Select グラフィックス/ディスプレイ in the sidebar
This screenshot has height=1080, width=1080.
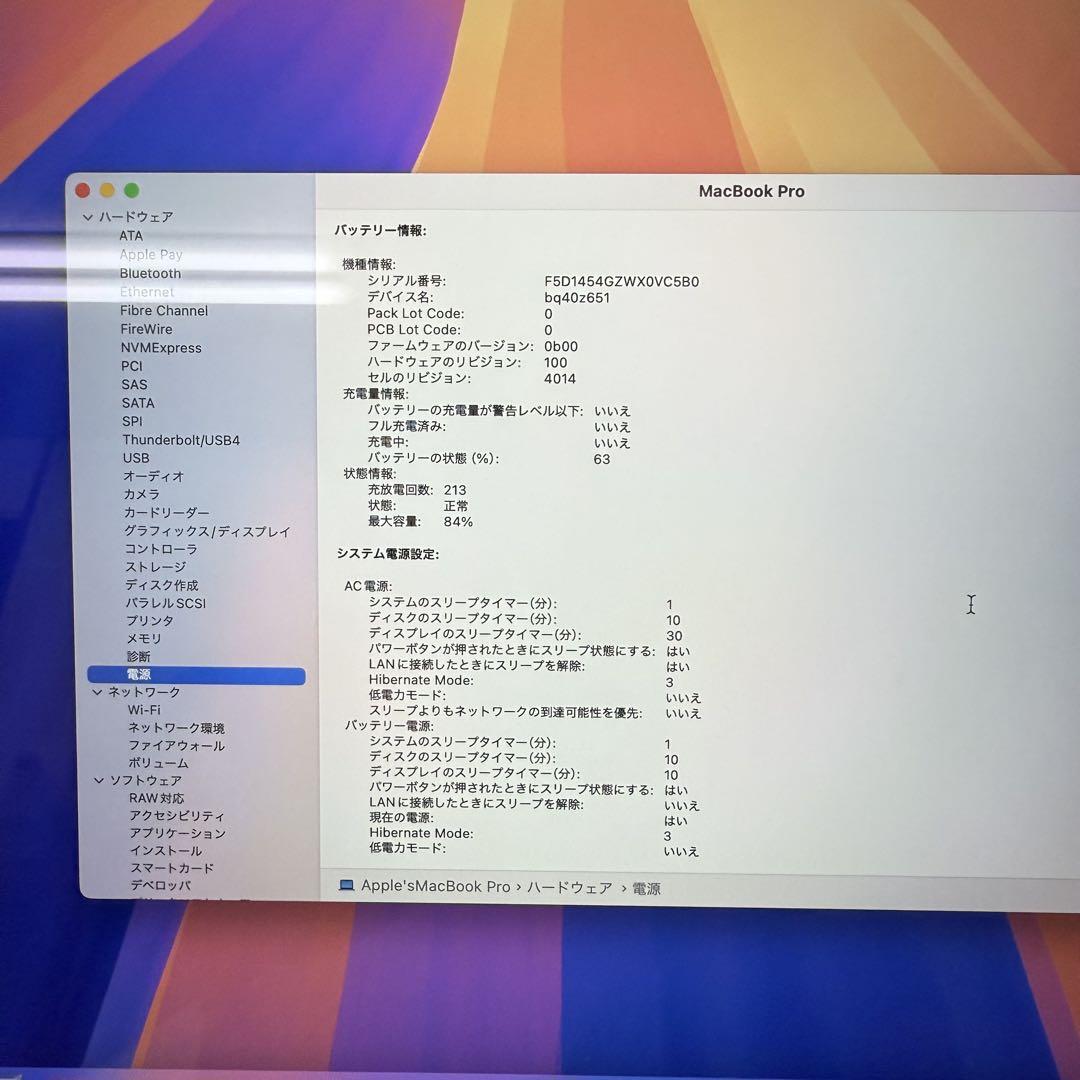tap(207, 531)
